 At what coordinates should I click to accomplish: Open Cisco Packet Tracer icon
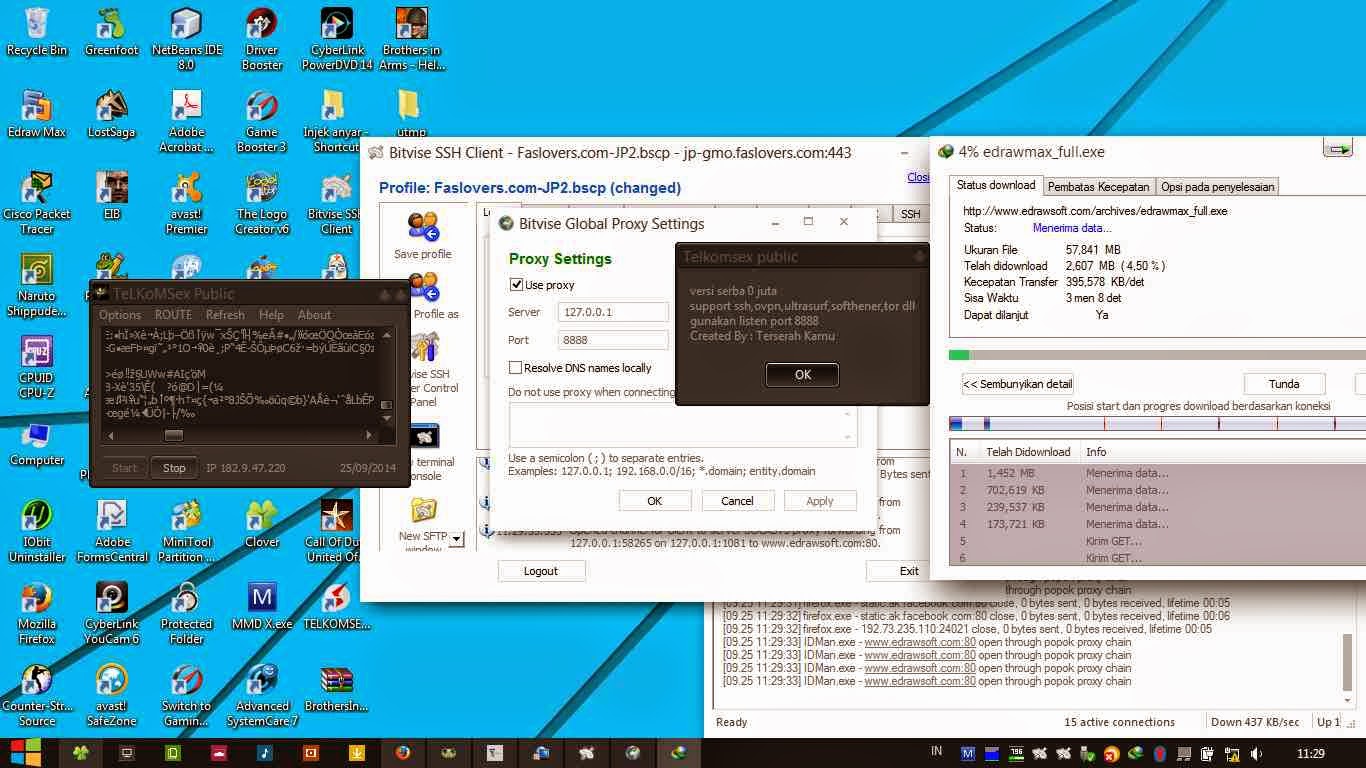(x=37, y=202)
